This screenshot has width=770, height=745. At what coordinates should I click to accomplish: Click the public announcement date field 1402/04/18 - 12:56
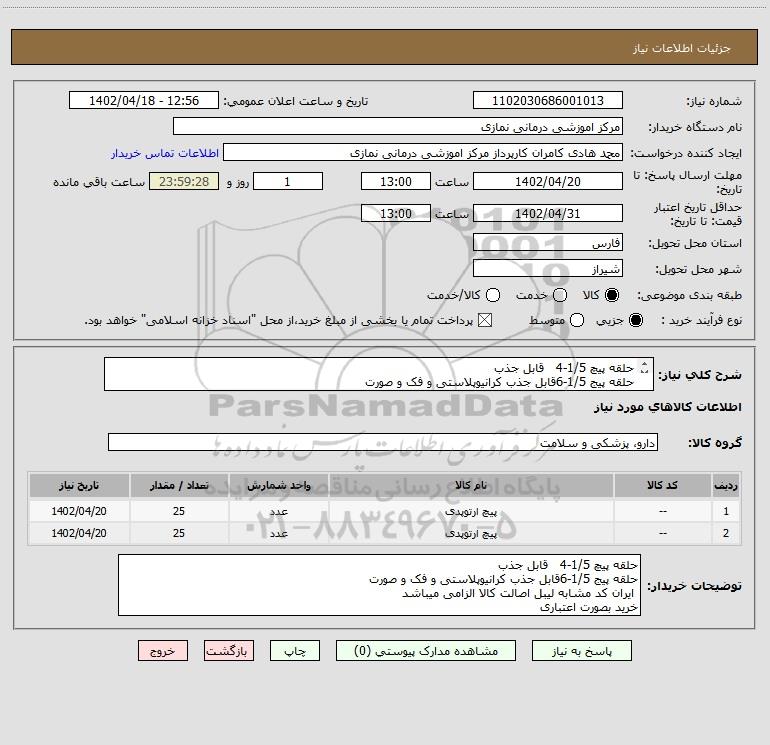144,100
